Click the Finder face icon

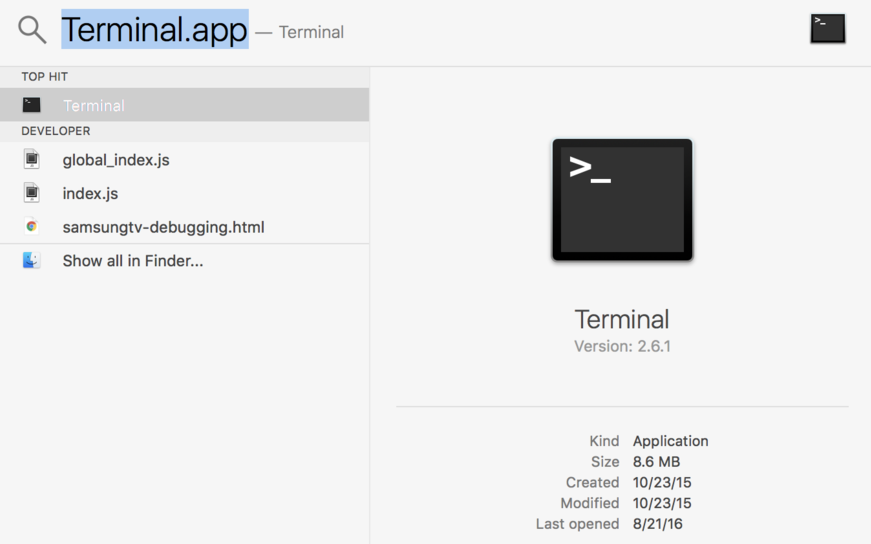(x=32, y=260)
